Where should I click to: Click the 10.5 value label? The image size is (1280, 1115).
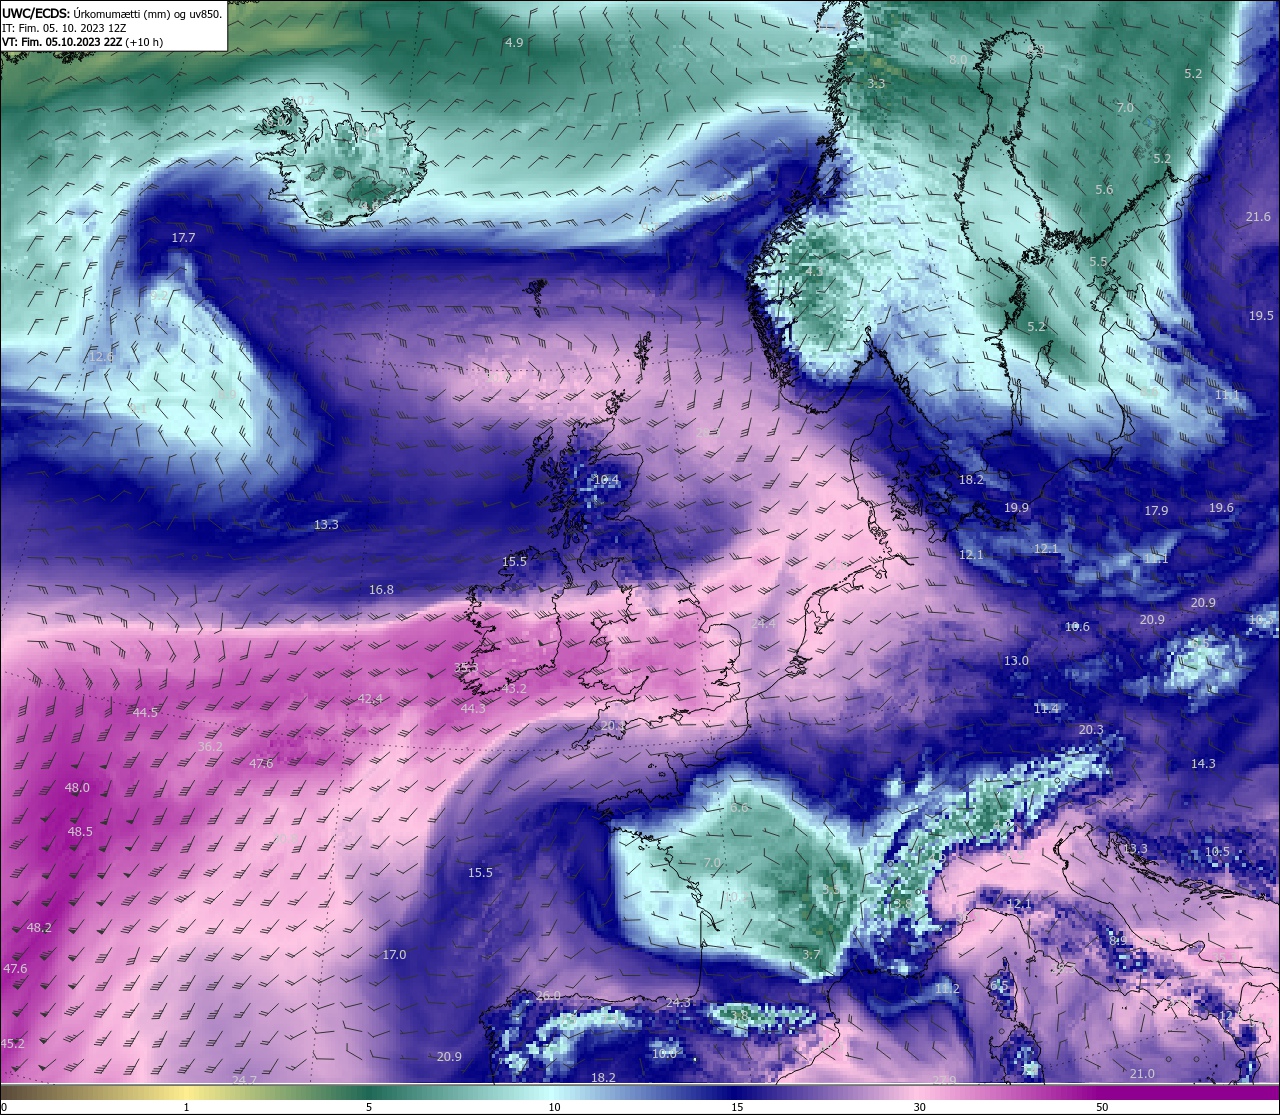click(1217, 852)
